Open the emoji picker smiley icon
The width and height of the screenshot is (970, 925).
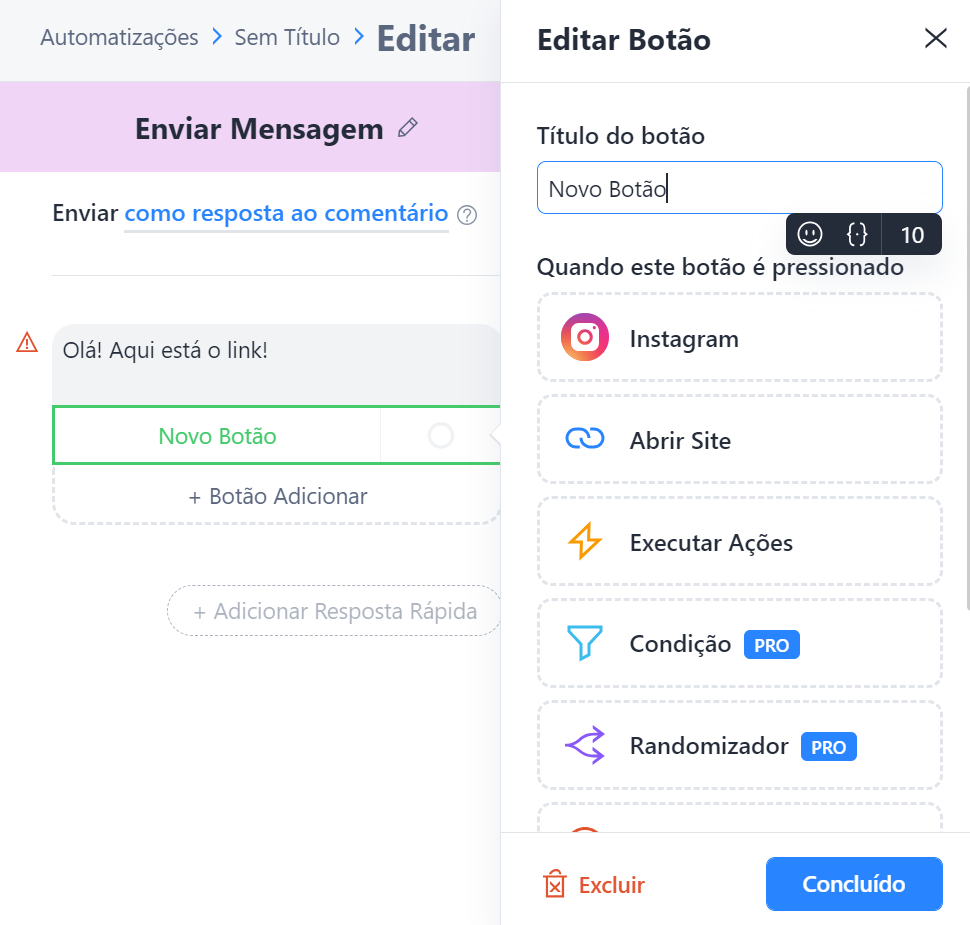[x=809, y=234]
